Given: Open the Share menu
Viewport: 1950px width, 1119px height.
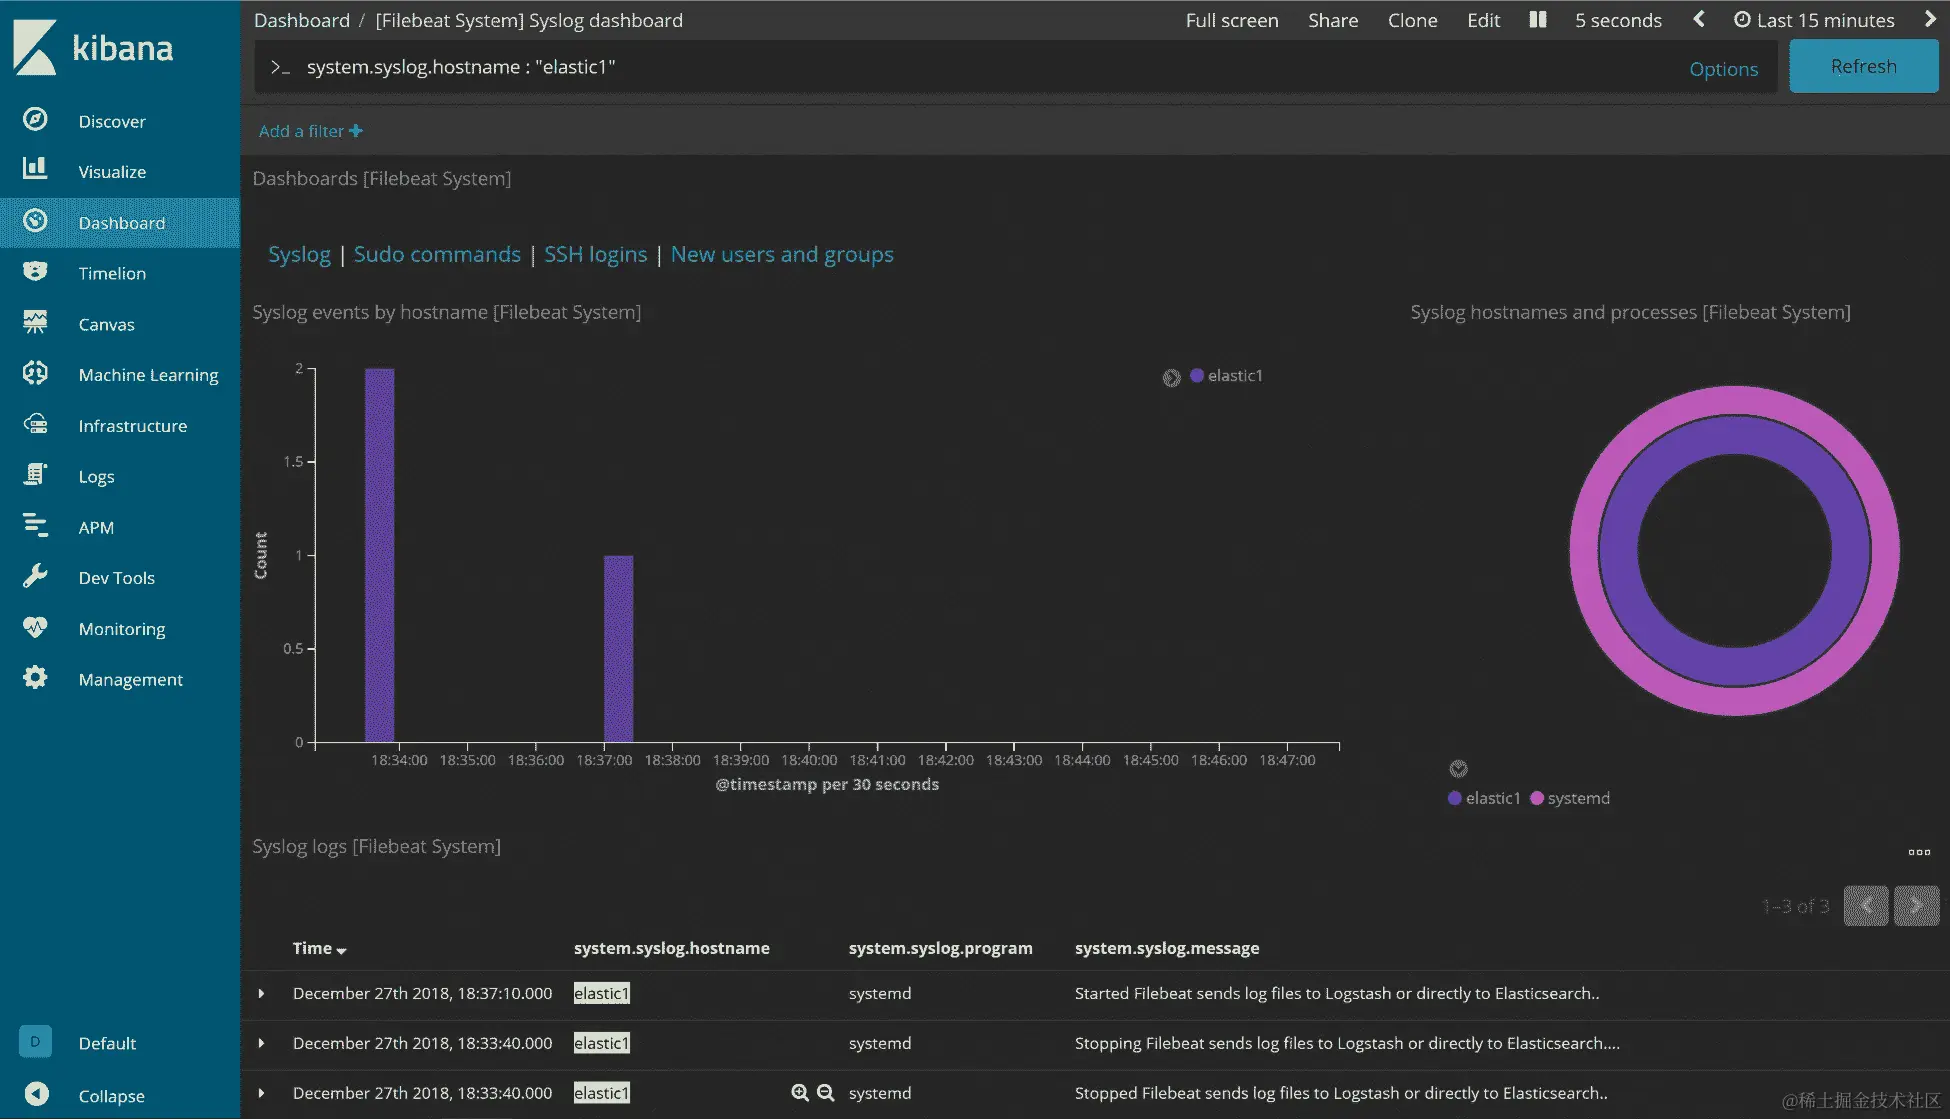Looking at the screenshot, I should (x=1332, y=20).
